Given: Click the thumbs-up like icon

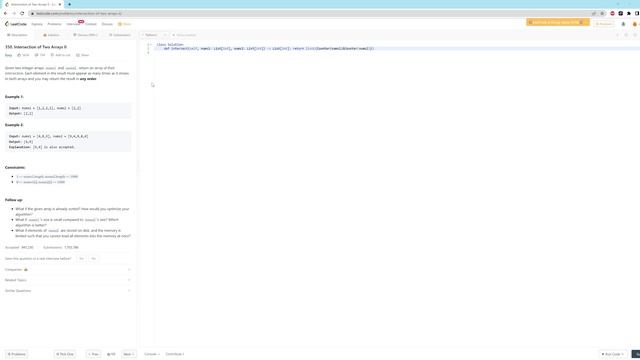Looking at the screenshot, I should tap(19, 55).
